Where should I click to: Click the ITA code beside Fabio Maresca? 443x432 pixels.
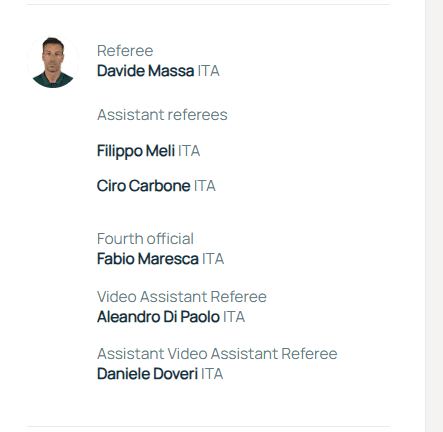(213, 259)
